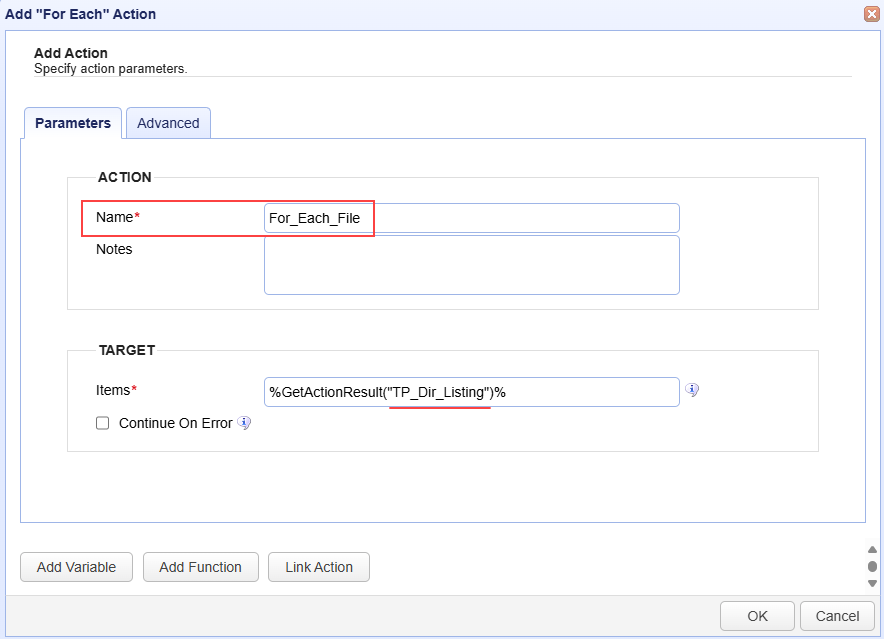Open the Items field info tooltip icon

coord(692,390)
